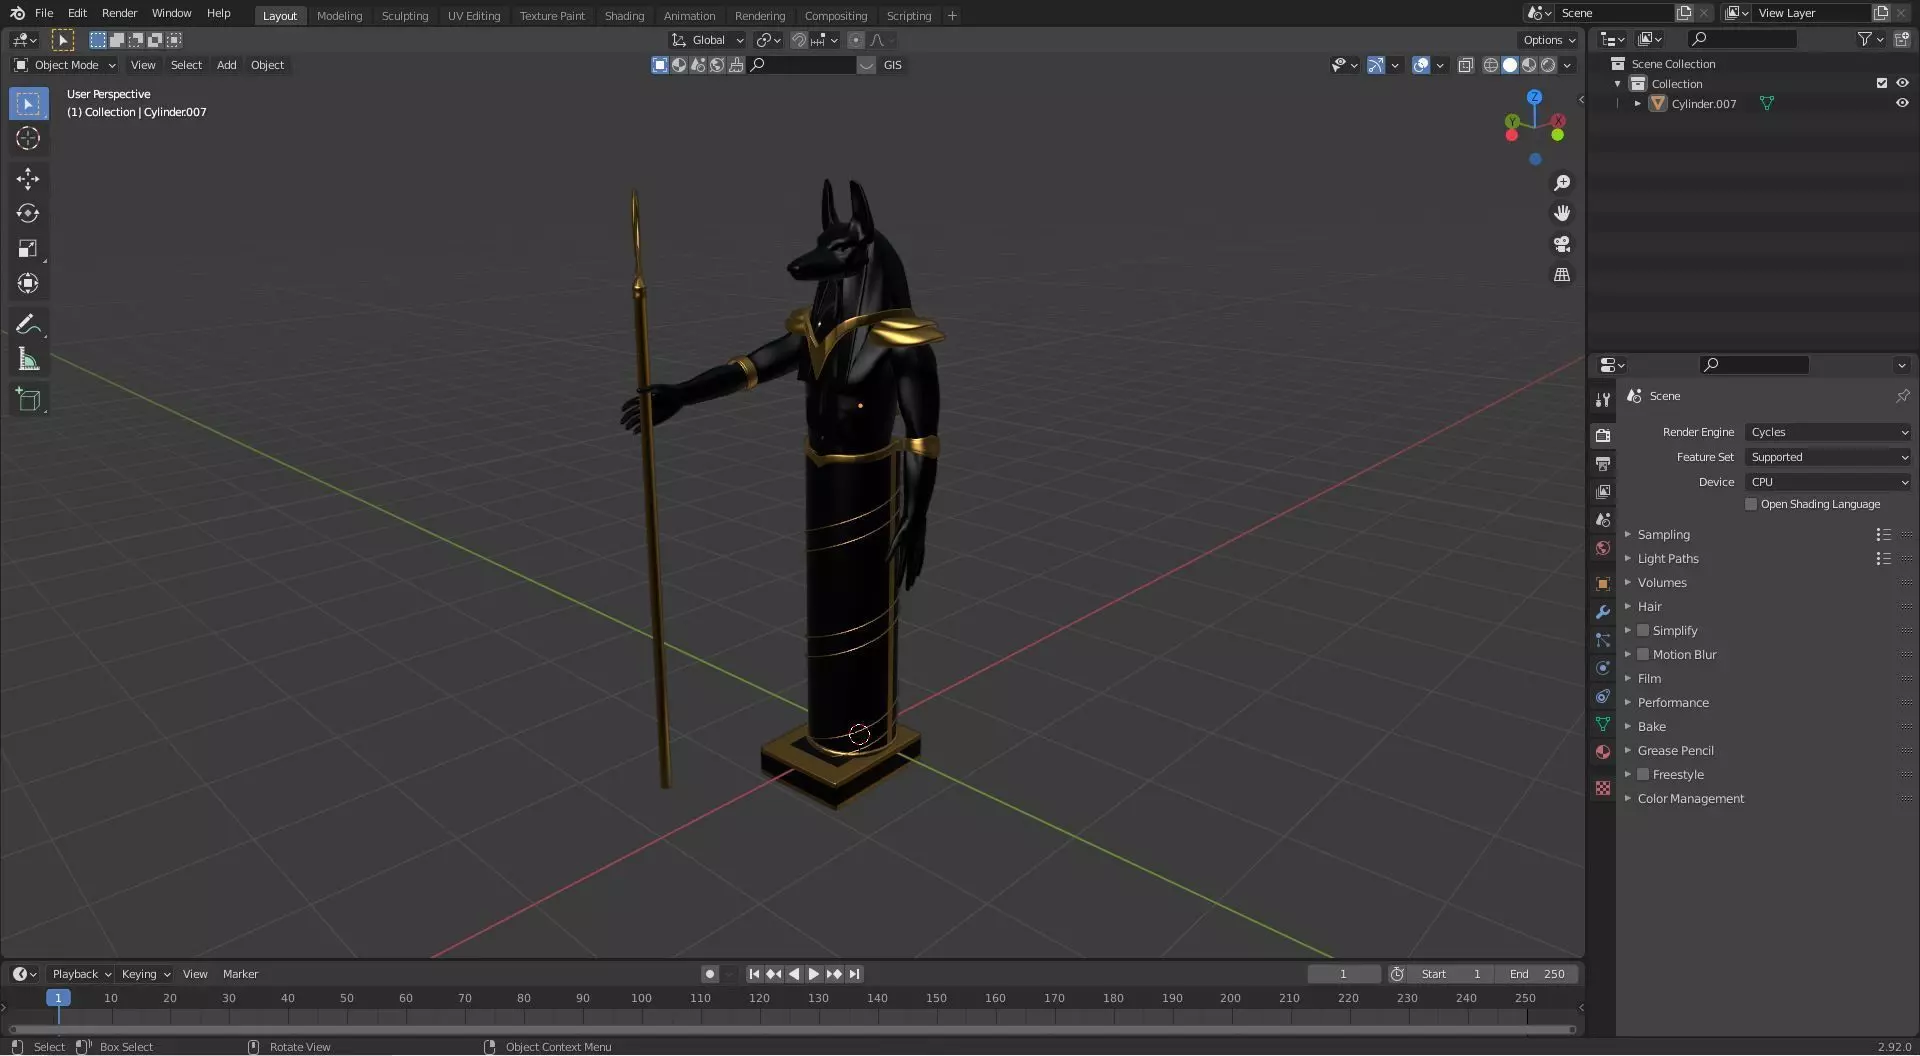Switch to the Modeling workspace tab

339,16
